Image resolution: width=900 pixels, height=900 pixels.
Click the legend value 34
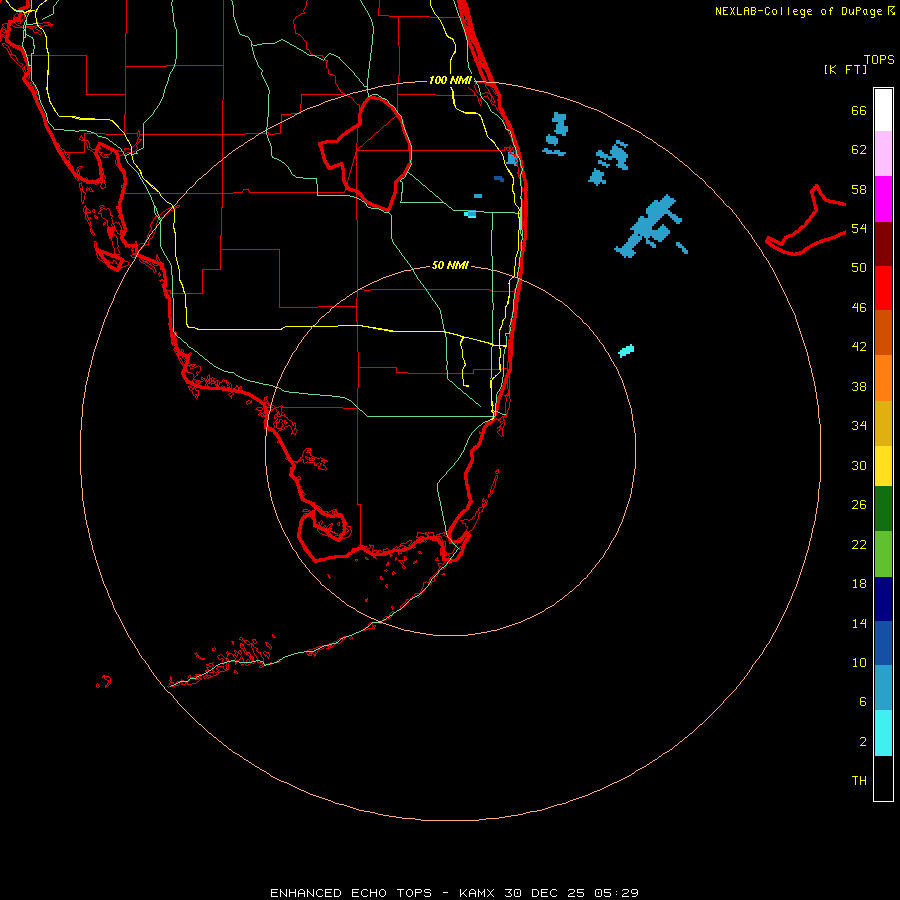859,426
